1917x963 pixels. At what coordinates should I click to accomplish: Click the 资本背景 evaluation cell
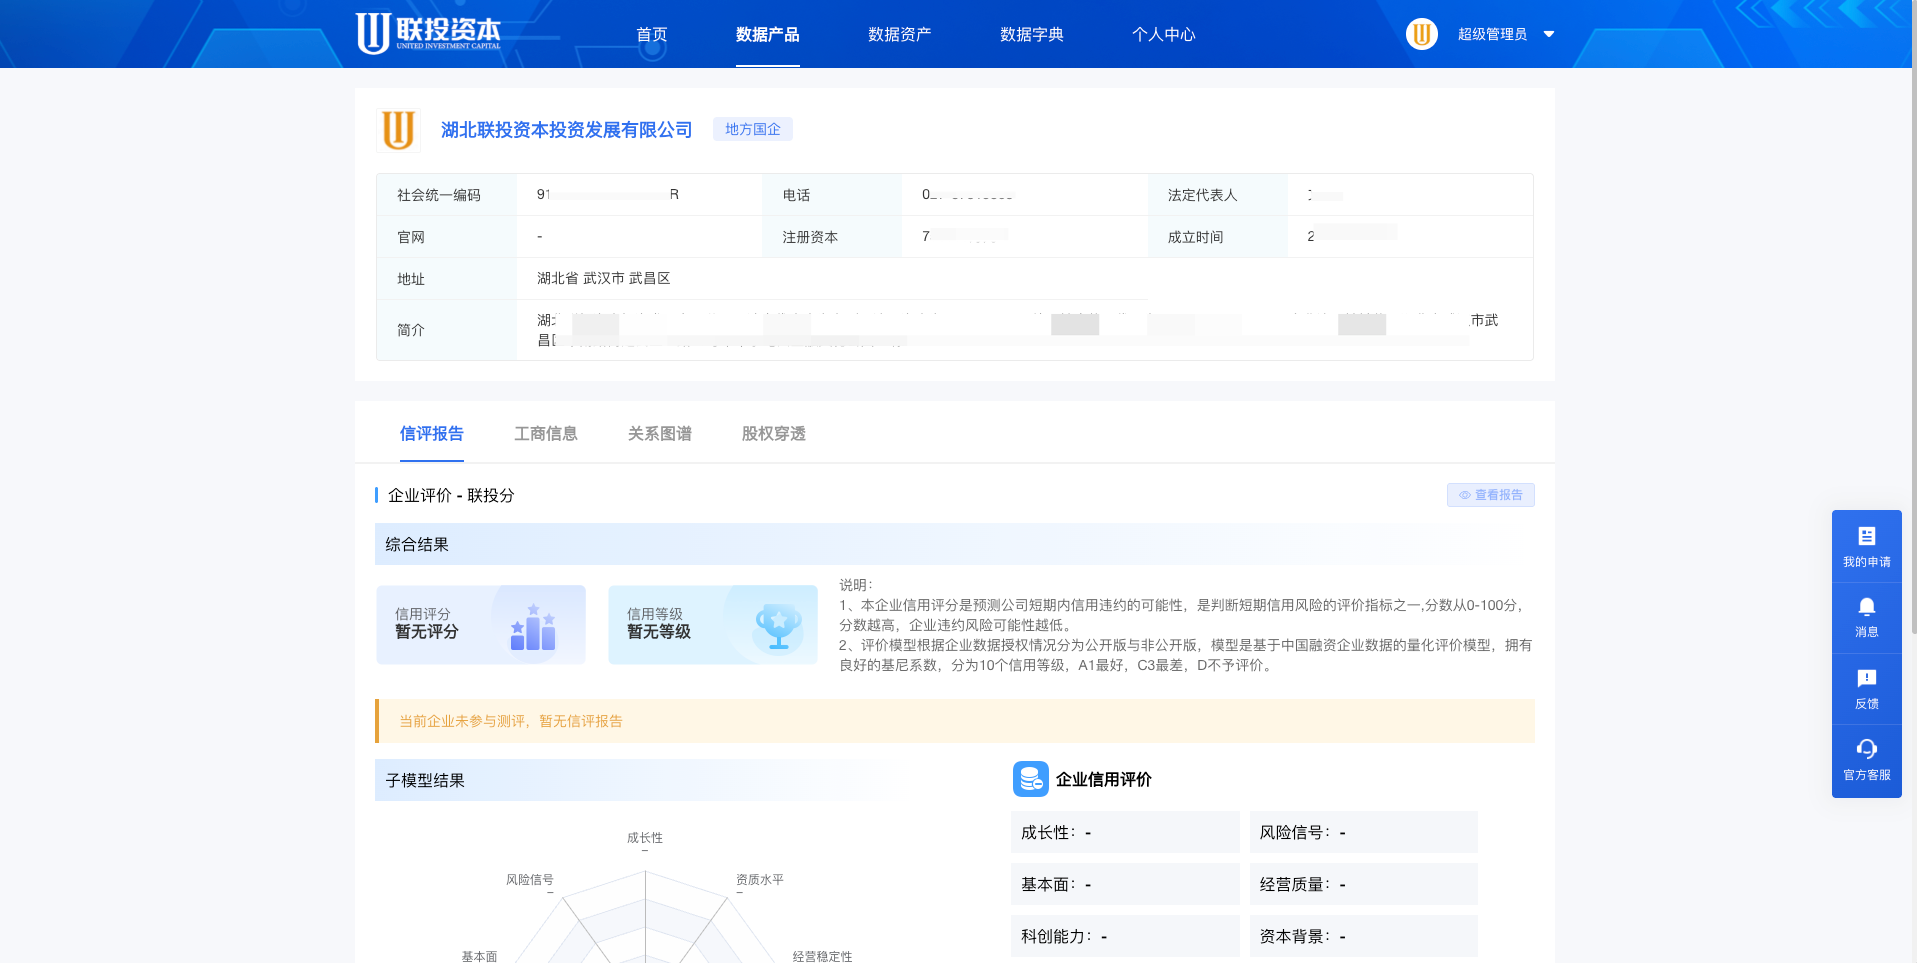click(x=1364, y=936)
